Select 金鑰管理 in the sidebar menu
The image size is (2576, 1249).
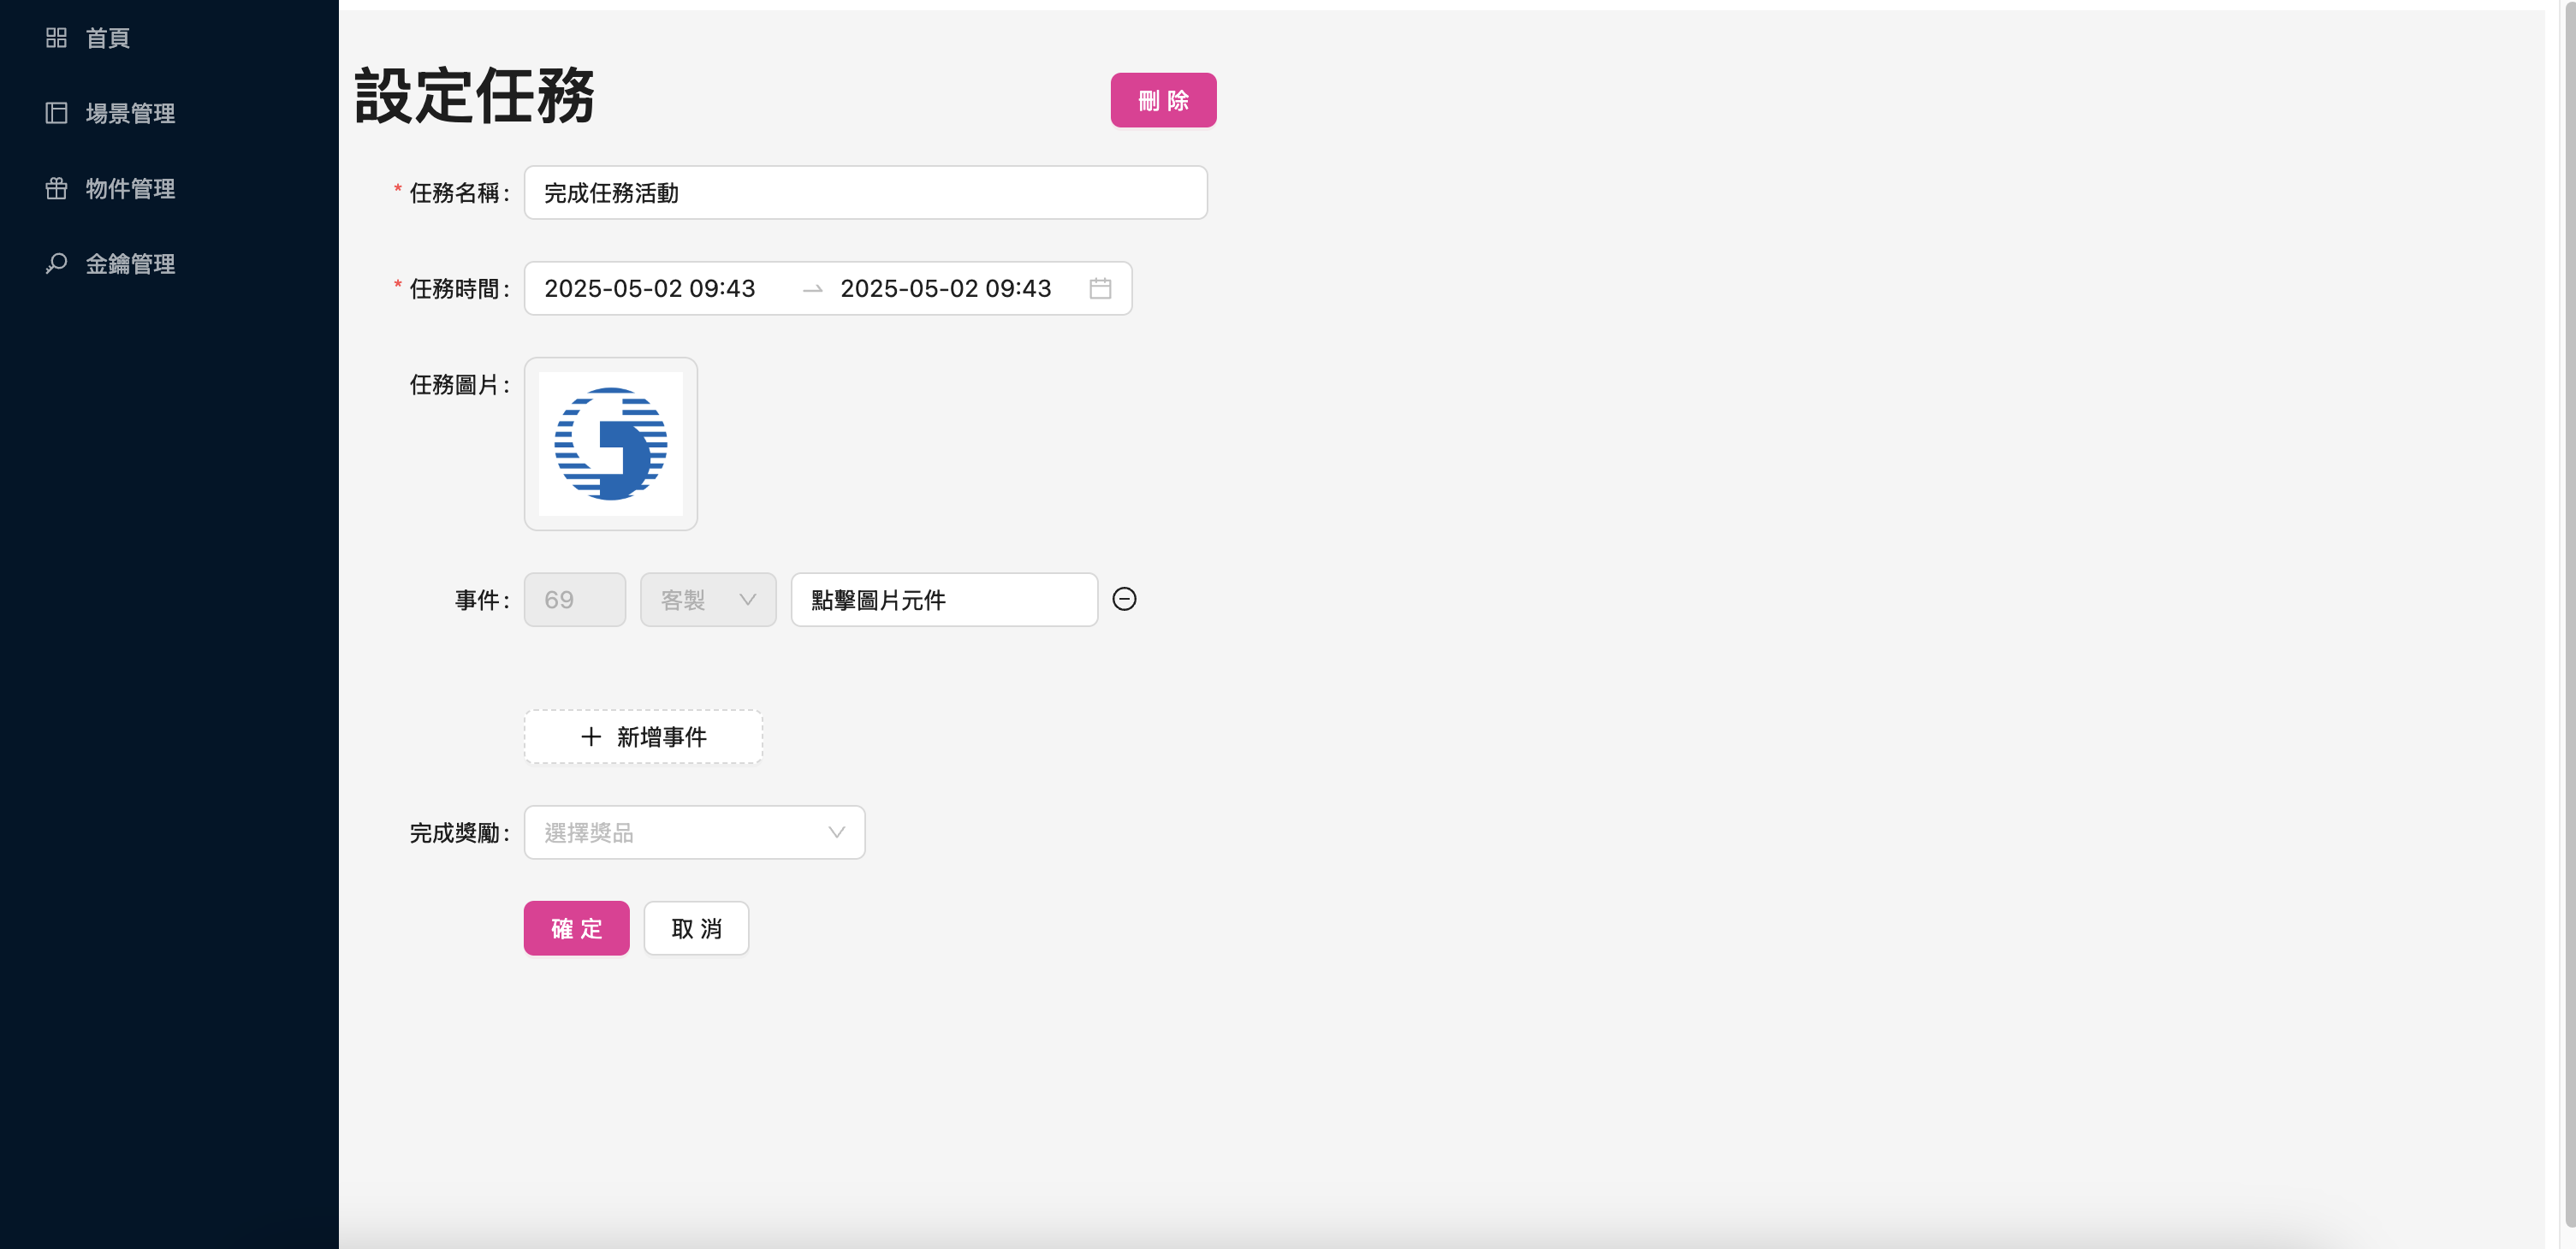130,263
